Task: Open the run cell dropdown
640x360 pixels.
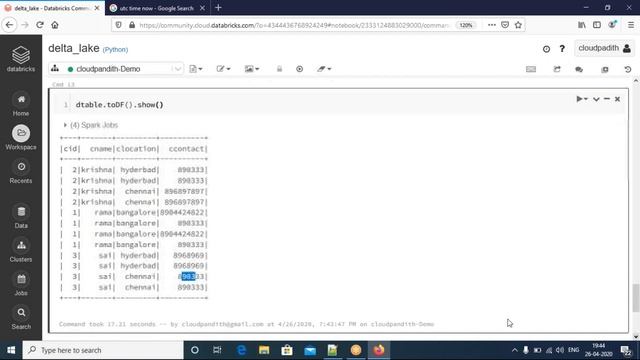Action: 582,99
